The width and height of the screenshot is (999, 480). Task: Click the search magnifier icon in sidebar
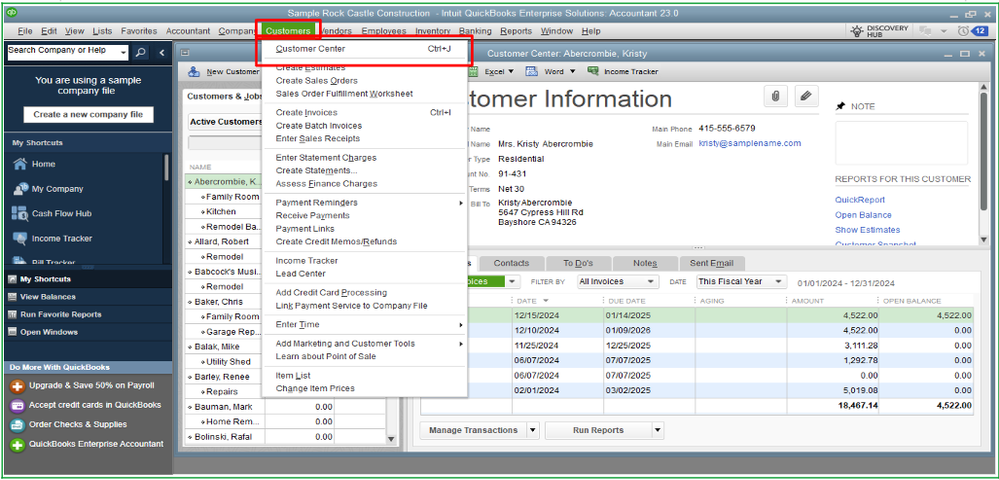(x=141, y=53)
